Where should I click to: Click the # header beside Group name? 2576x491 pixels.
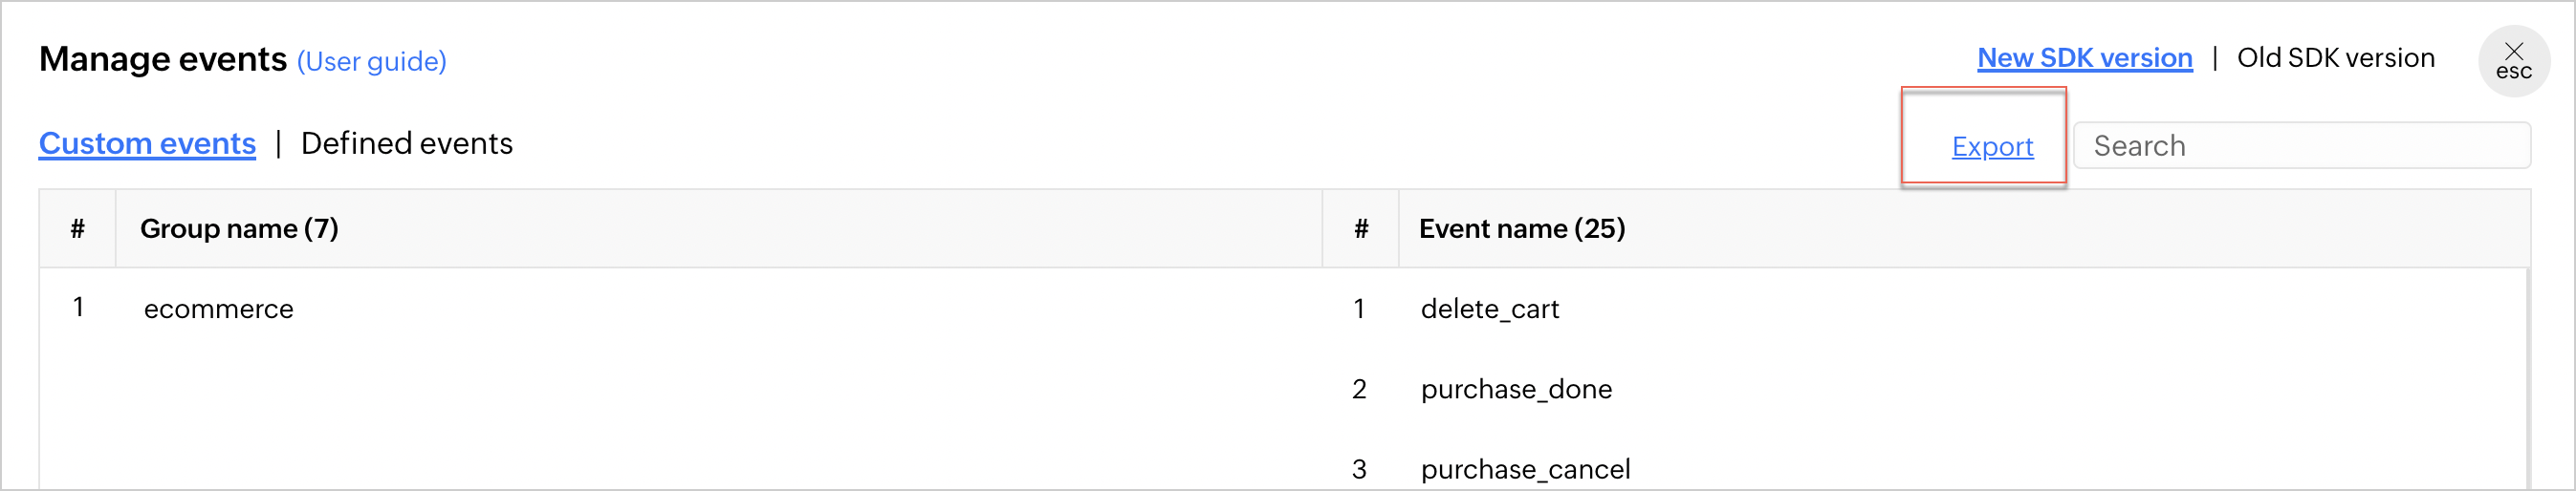pyautogui.click(x=77, y=229)
